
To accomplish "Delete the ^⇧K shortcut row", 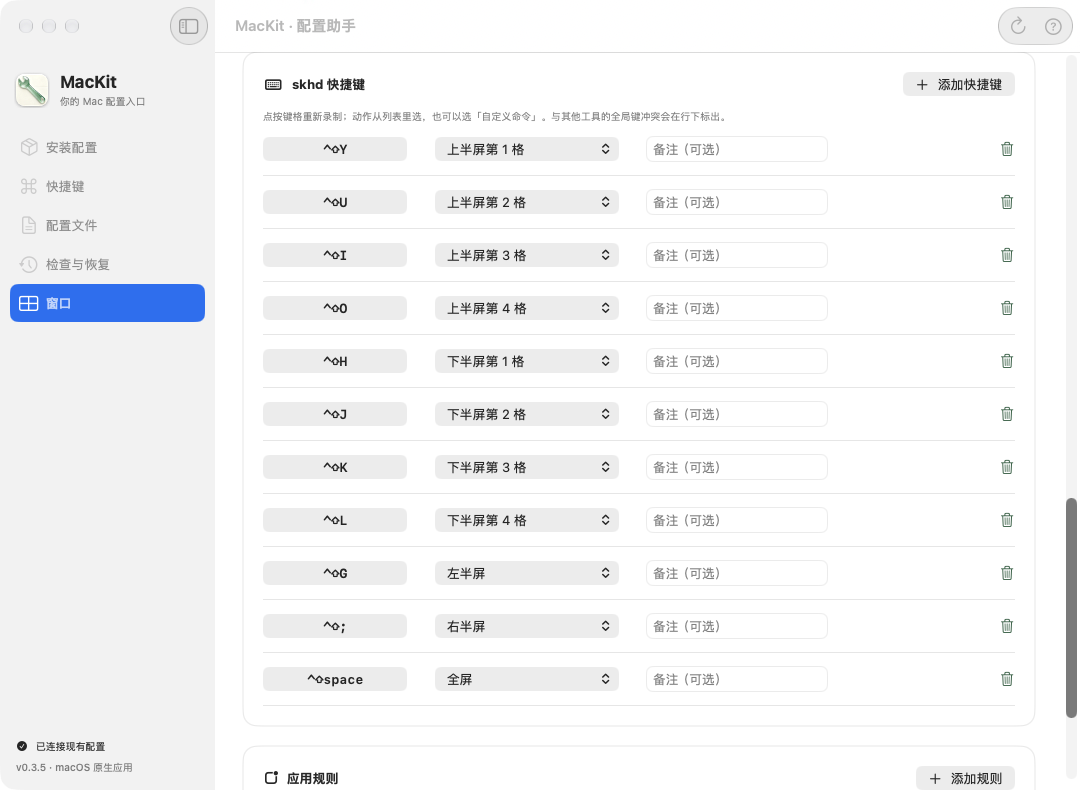I will click(1007, 467).
